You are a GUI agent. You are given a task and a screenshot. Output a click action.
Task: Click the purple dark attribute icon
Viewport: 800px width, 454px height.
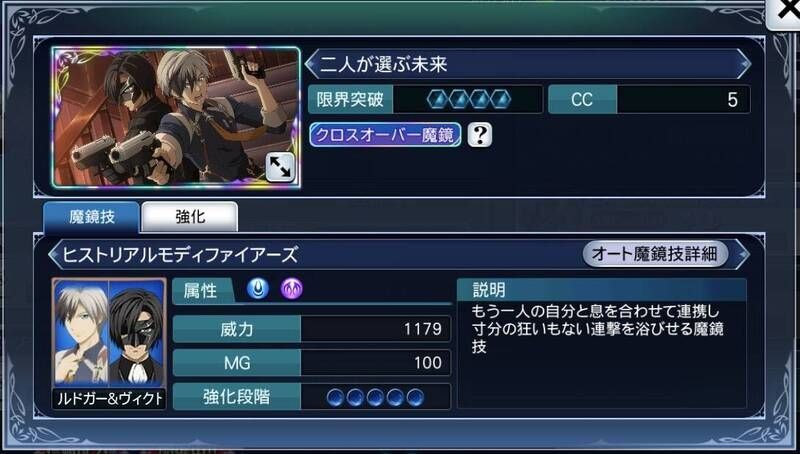[291, 289]
